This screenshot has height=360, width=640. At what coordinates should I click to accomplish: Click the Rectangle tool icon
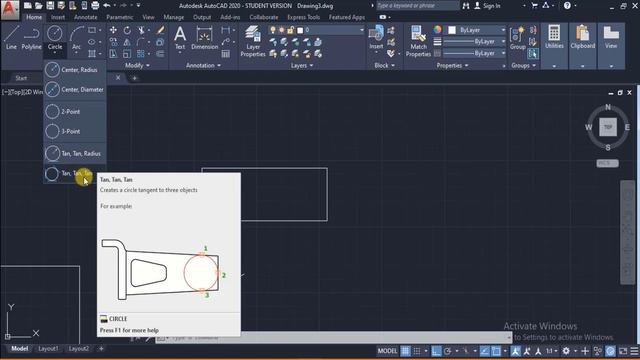coord(92,30)
